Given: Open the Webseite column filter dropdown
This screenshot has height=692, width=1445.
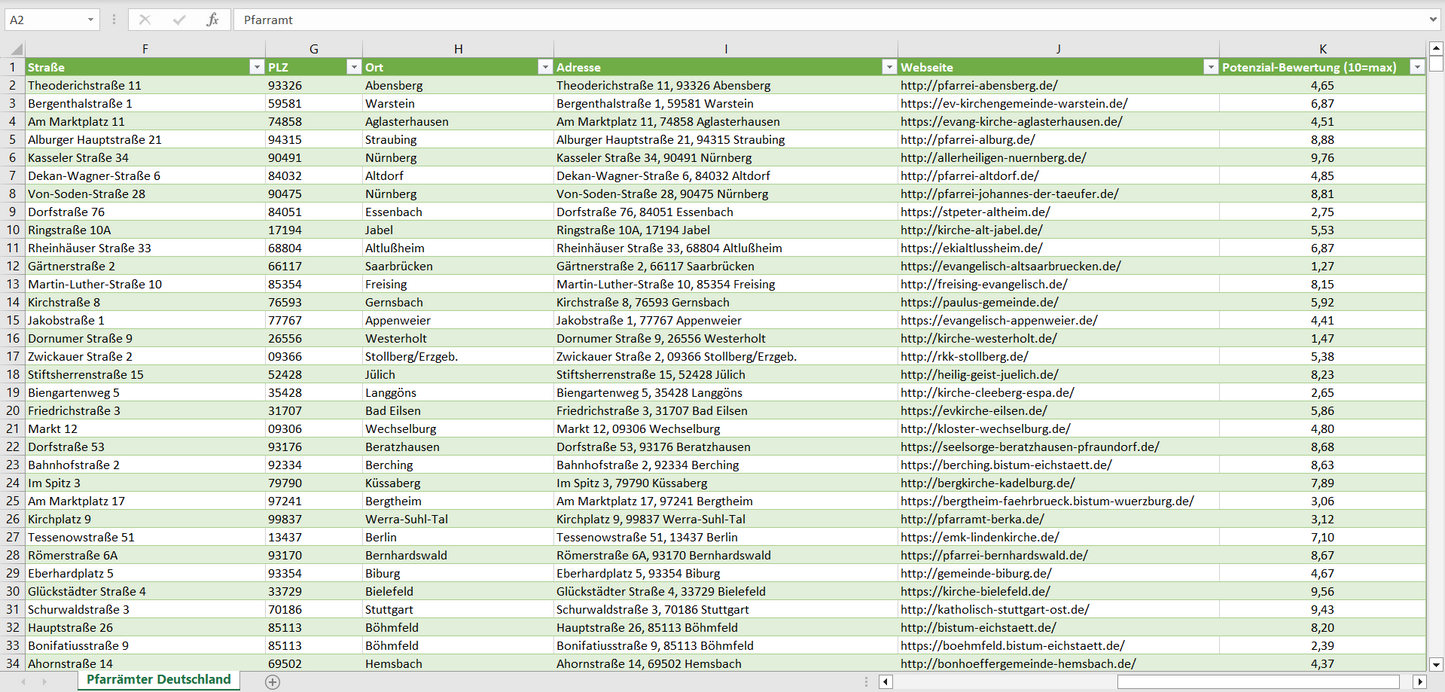Looking at the screenshot, I should tap(1209, 67).
